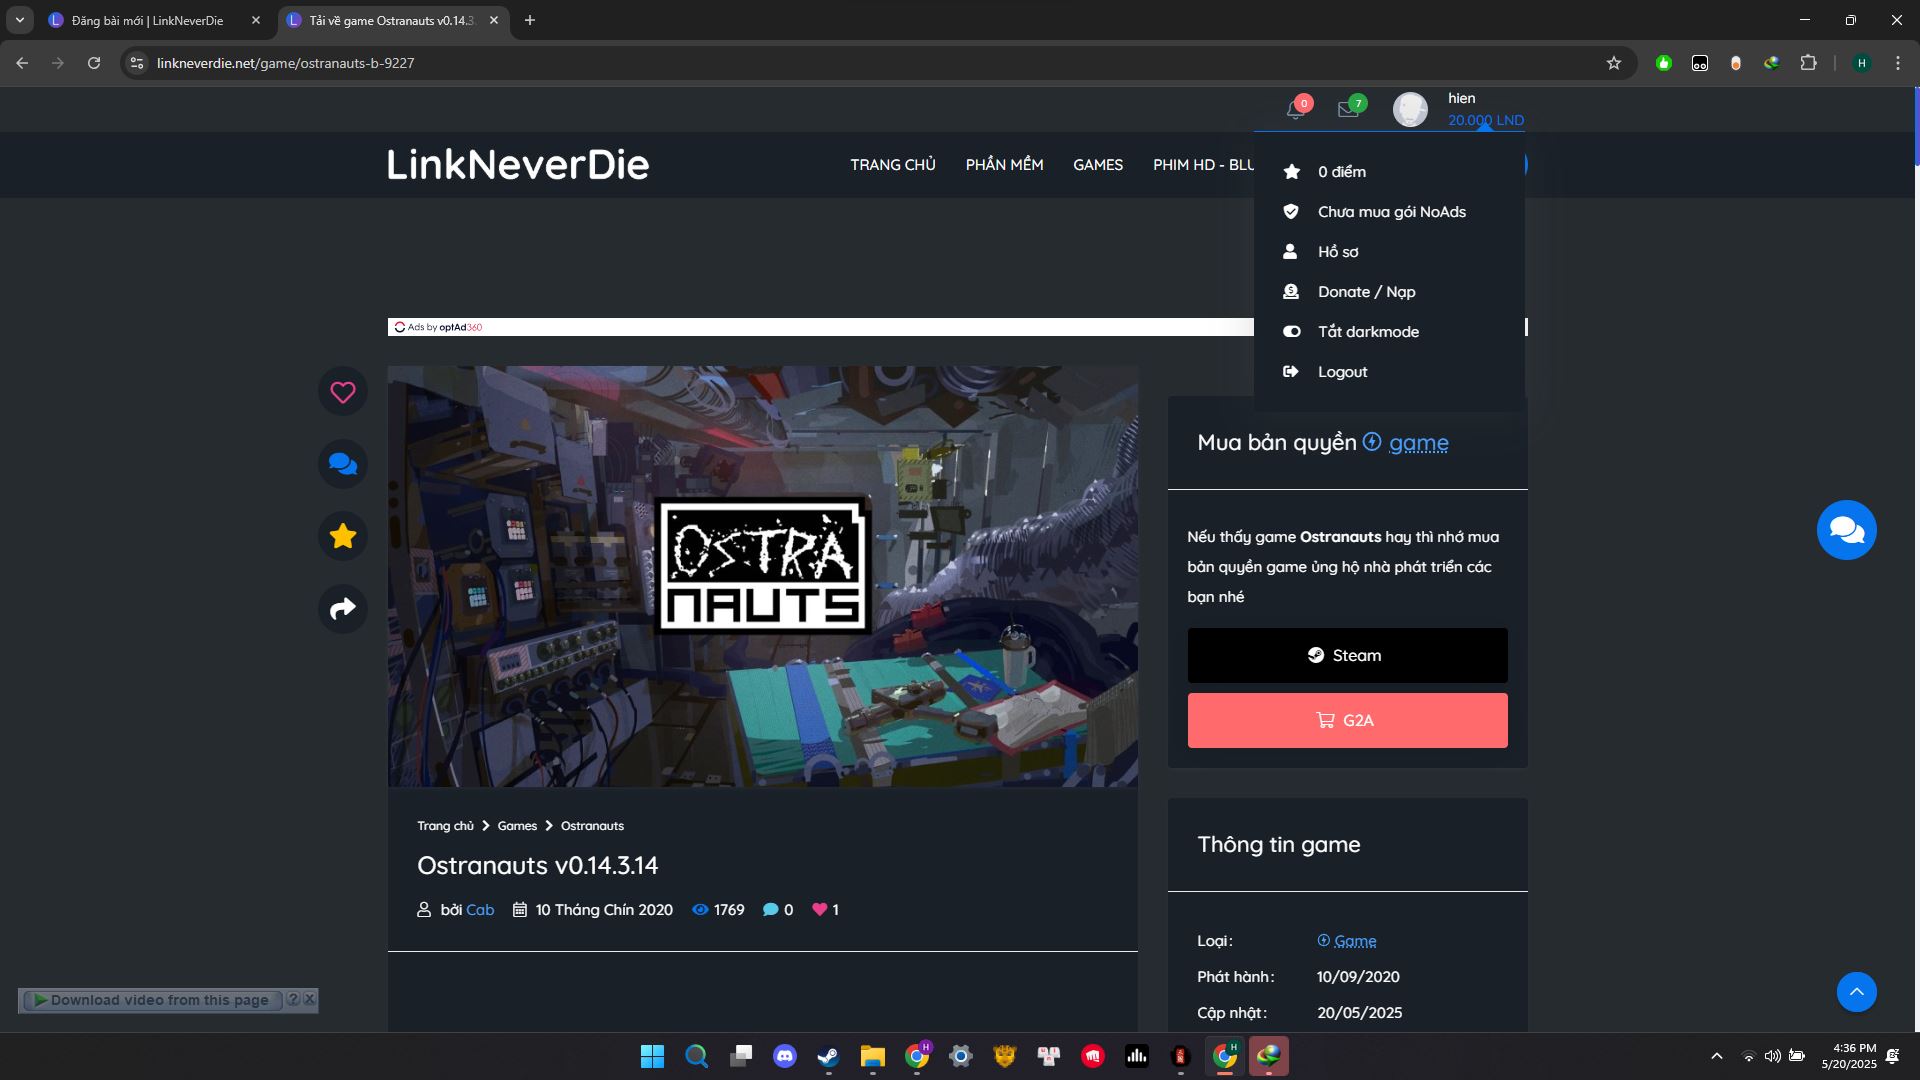Open Chrome tab search dropdown

(x=19, y=20)
